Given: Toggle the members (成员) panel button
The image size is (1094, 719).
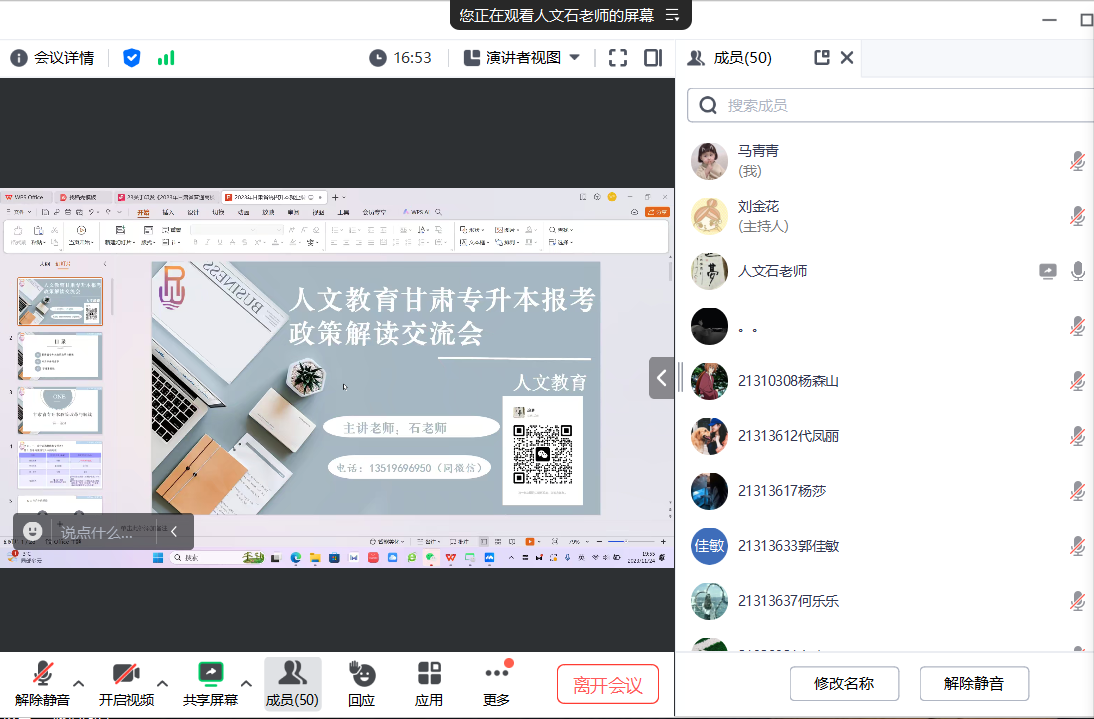Looking at the screenshot, I should [x=292, y=683].
